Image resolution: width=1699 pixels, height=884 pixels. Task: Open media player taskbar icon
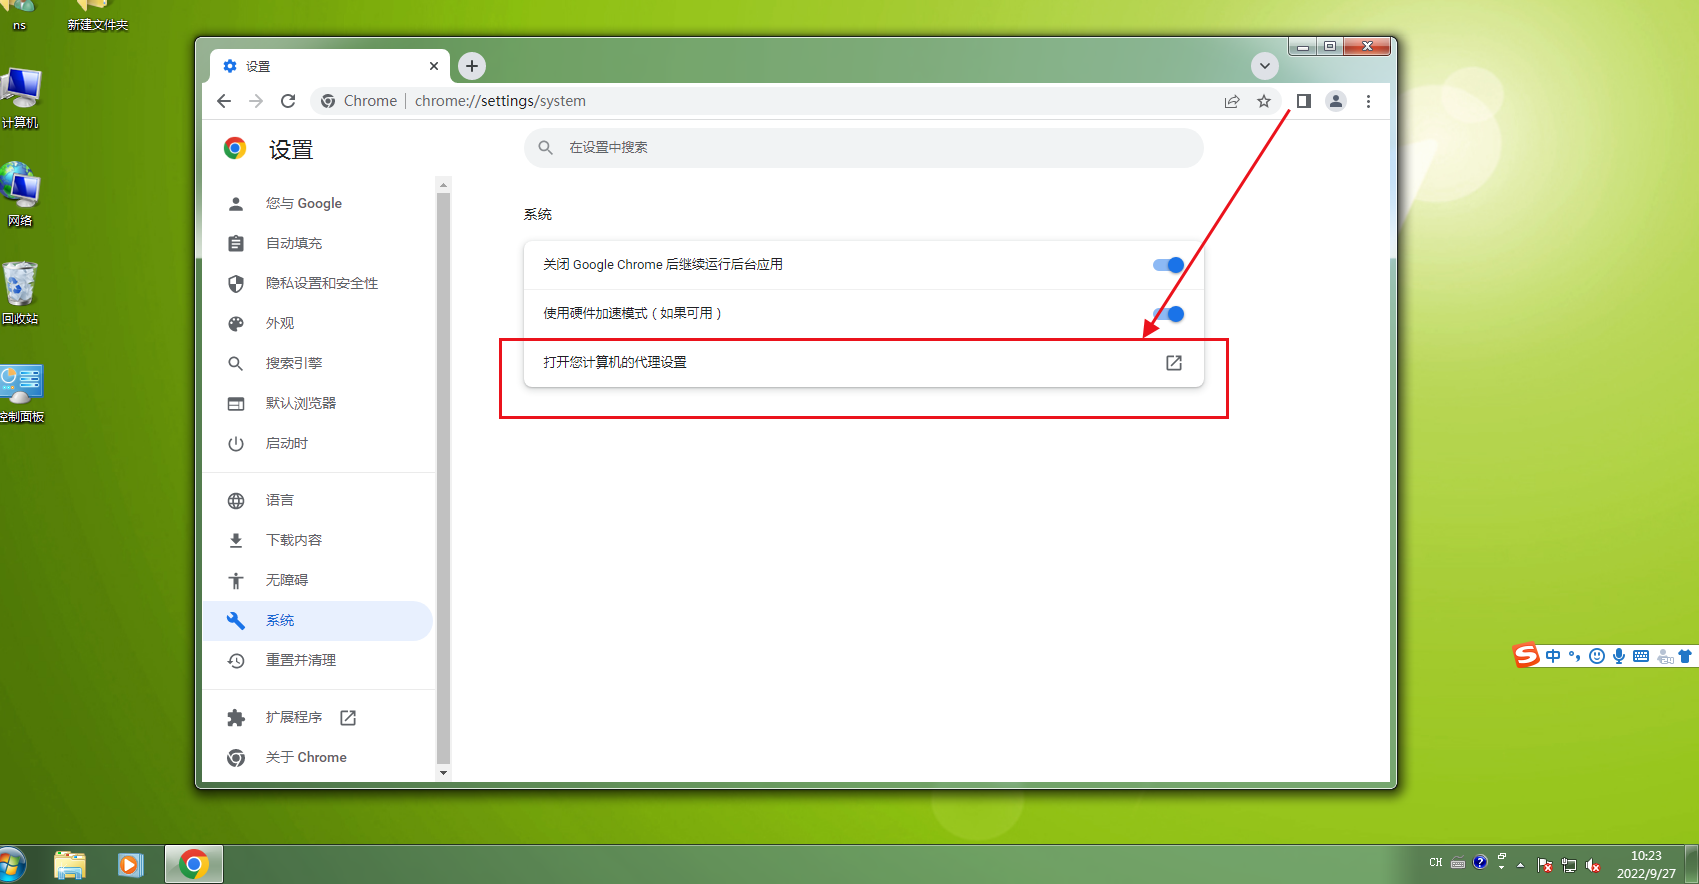click(x=130, y=865)
